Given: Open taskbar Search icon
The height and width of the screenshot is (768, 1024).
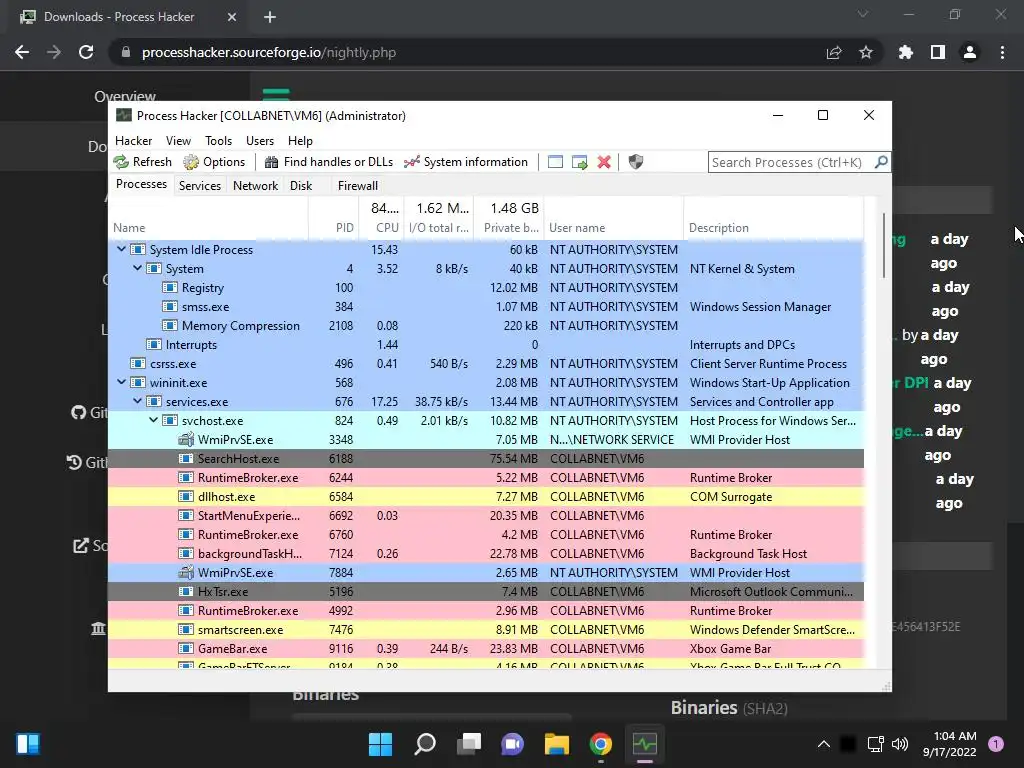Looking at the screenshot, I should (x=425, y=744).
